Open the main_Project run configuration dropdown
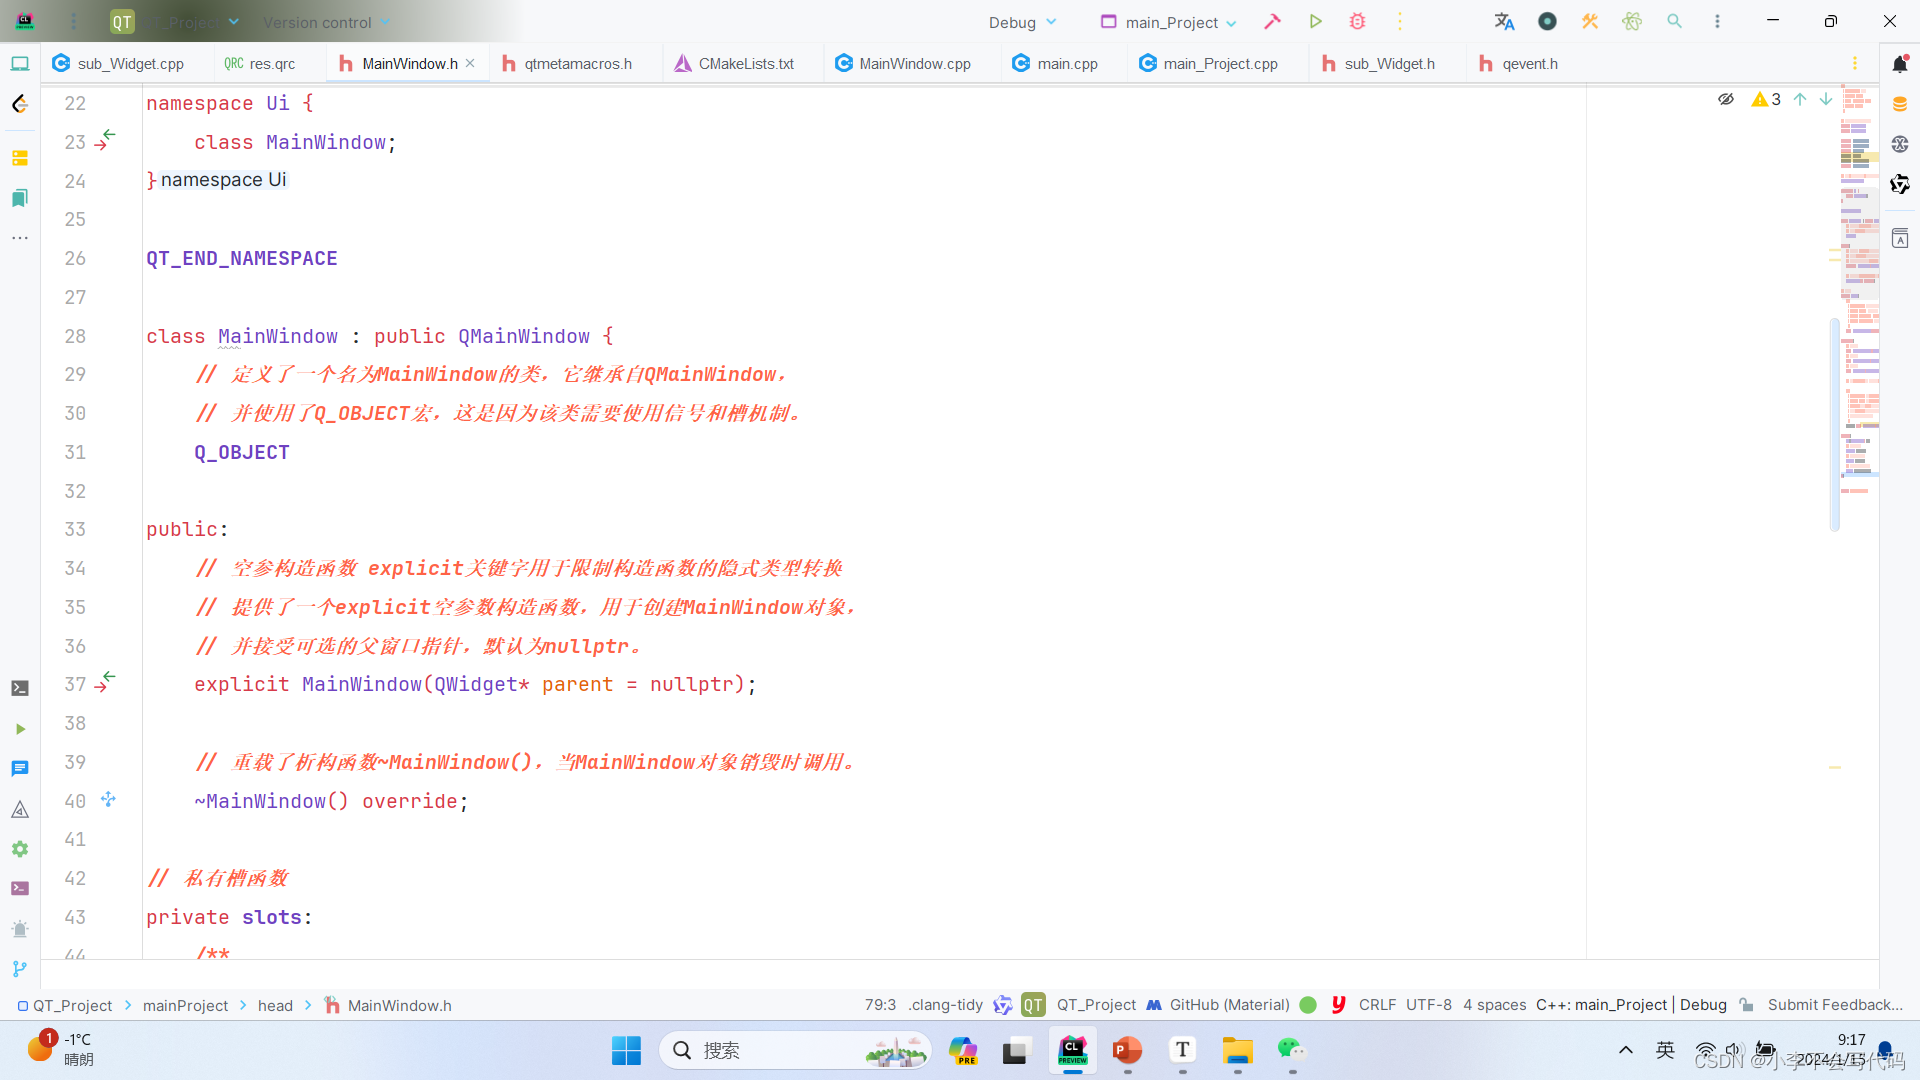This screenshot has width=1920, height=1080. point(1169,22)
